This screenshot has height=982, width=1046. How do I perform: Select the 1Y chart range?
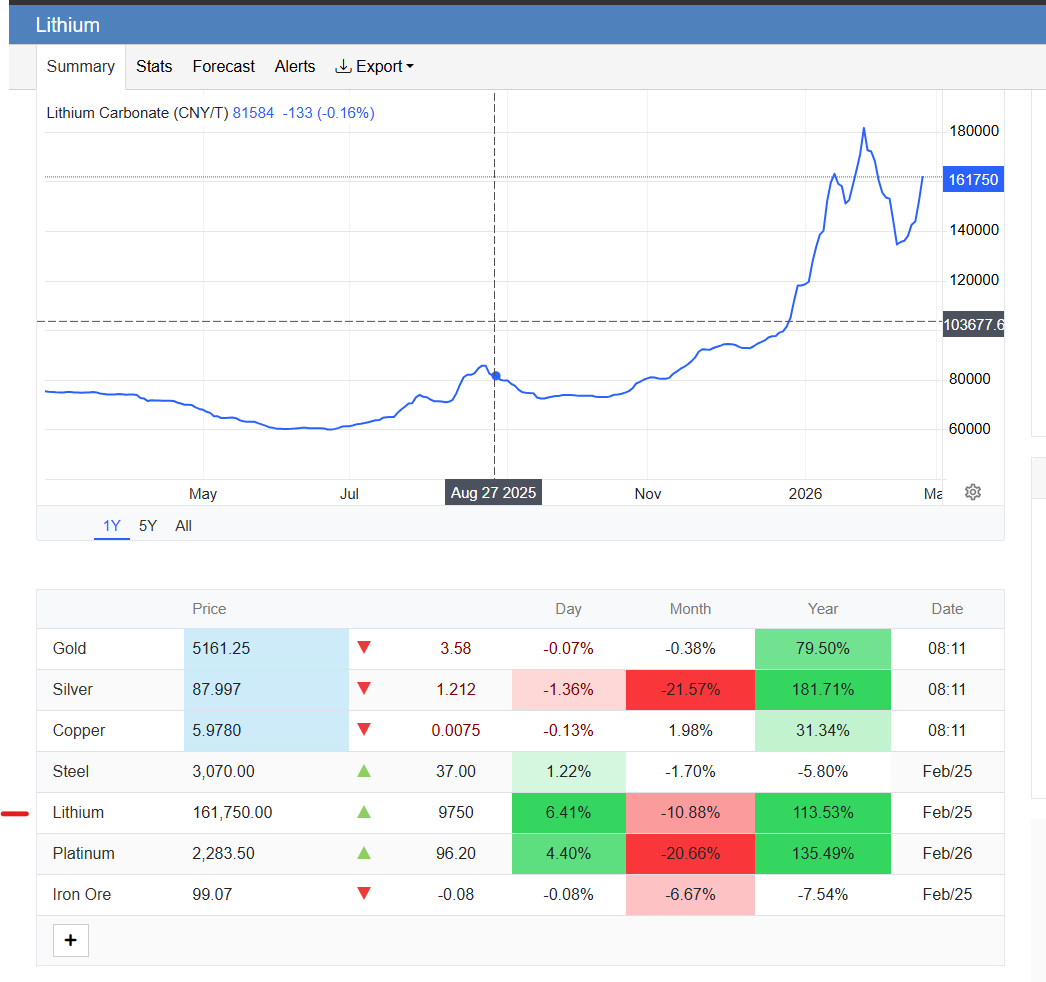tap(112, 526)
